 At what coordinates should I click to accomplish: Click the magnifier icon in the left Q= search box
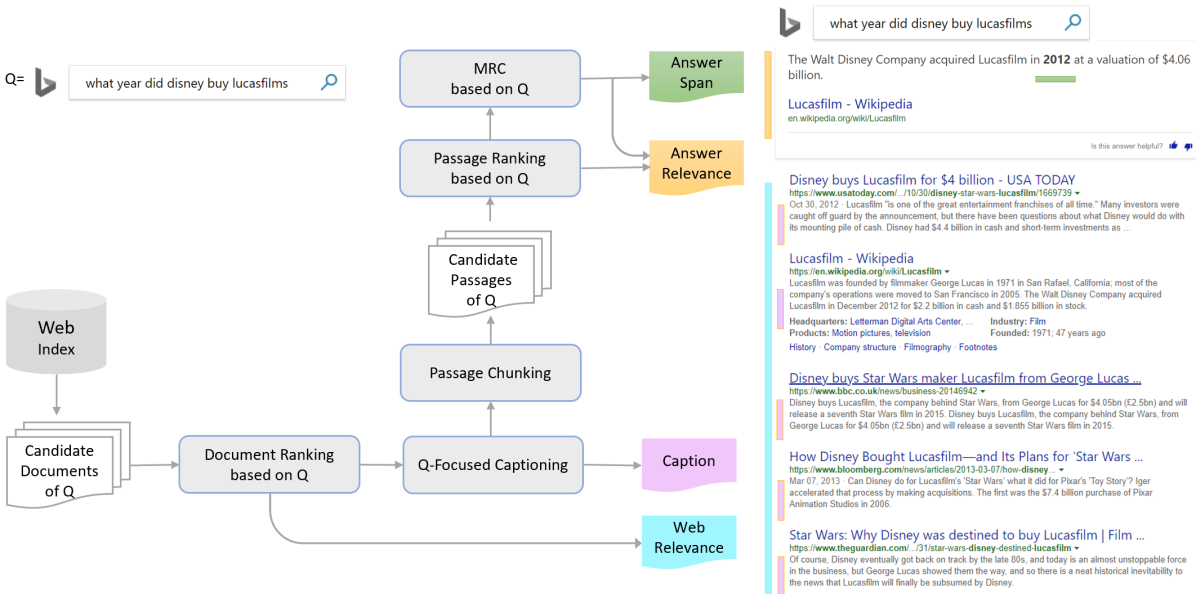(x=329, y=83)
